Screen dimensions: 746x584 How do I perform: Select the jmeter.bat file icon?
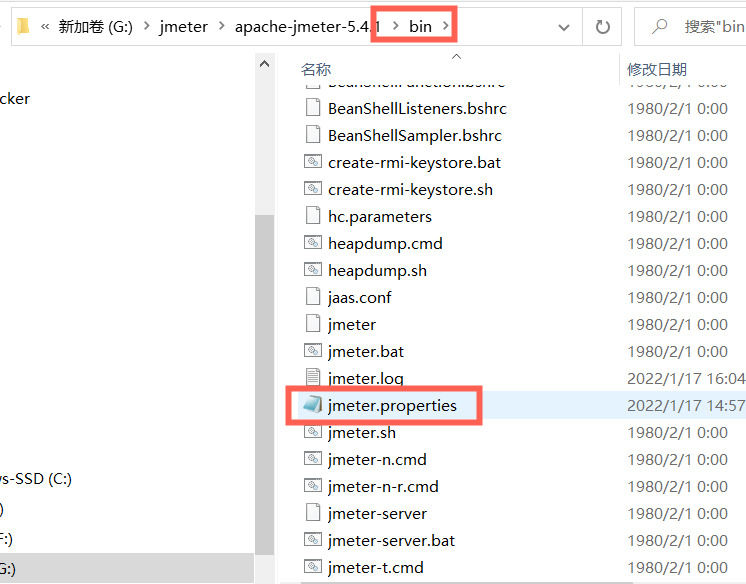[313, 351]
